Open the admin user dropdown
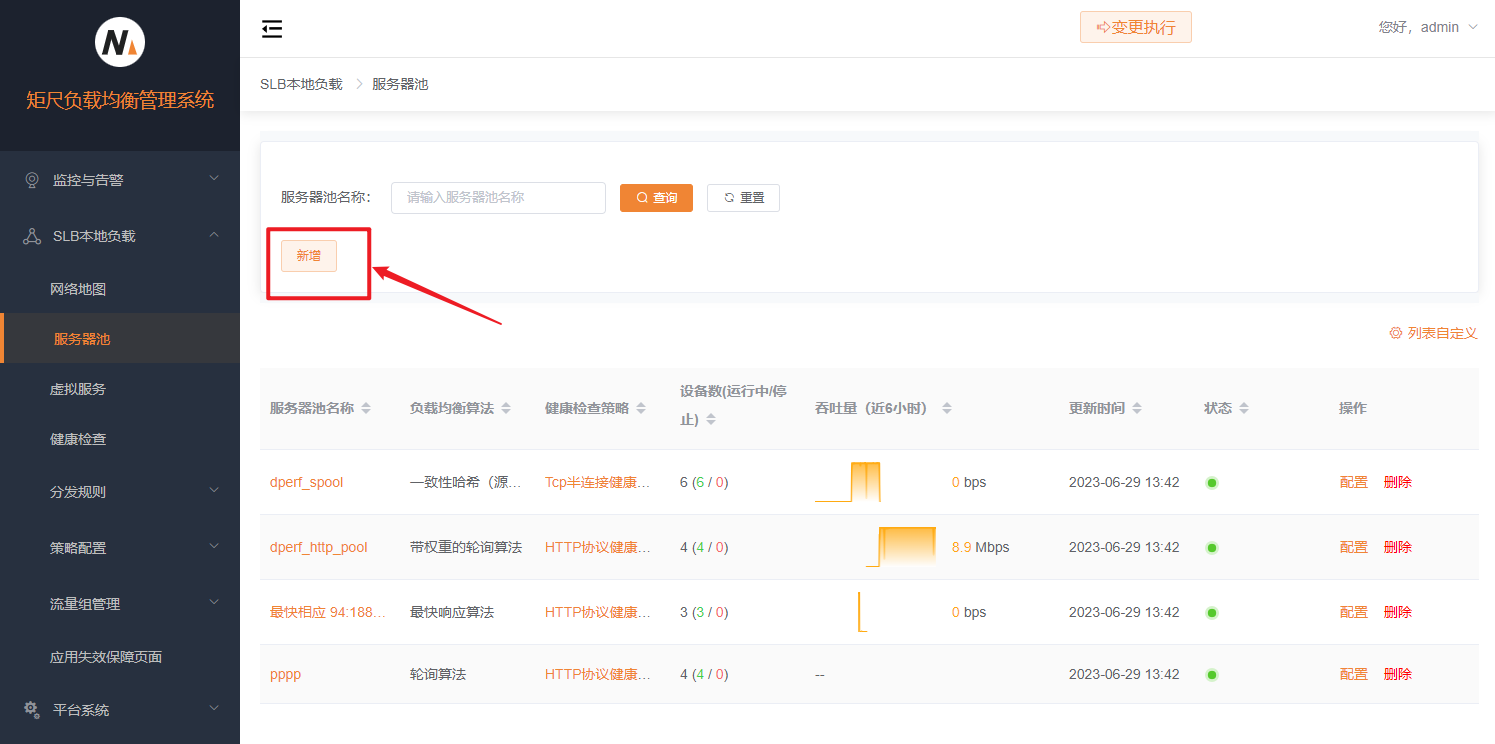This screenshot has height=744, width=1495. coord(1428,27)
